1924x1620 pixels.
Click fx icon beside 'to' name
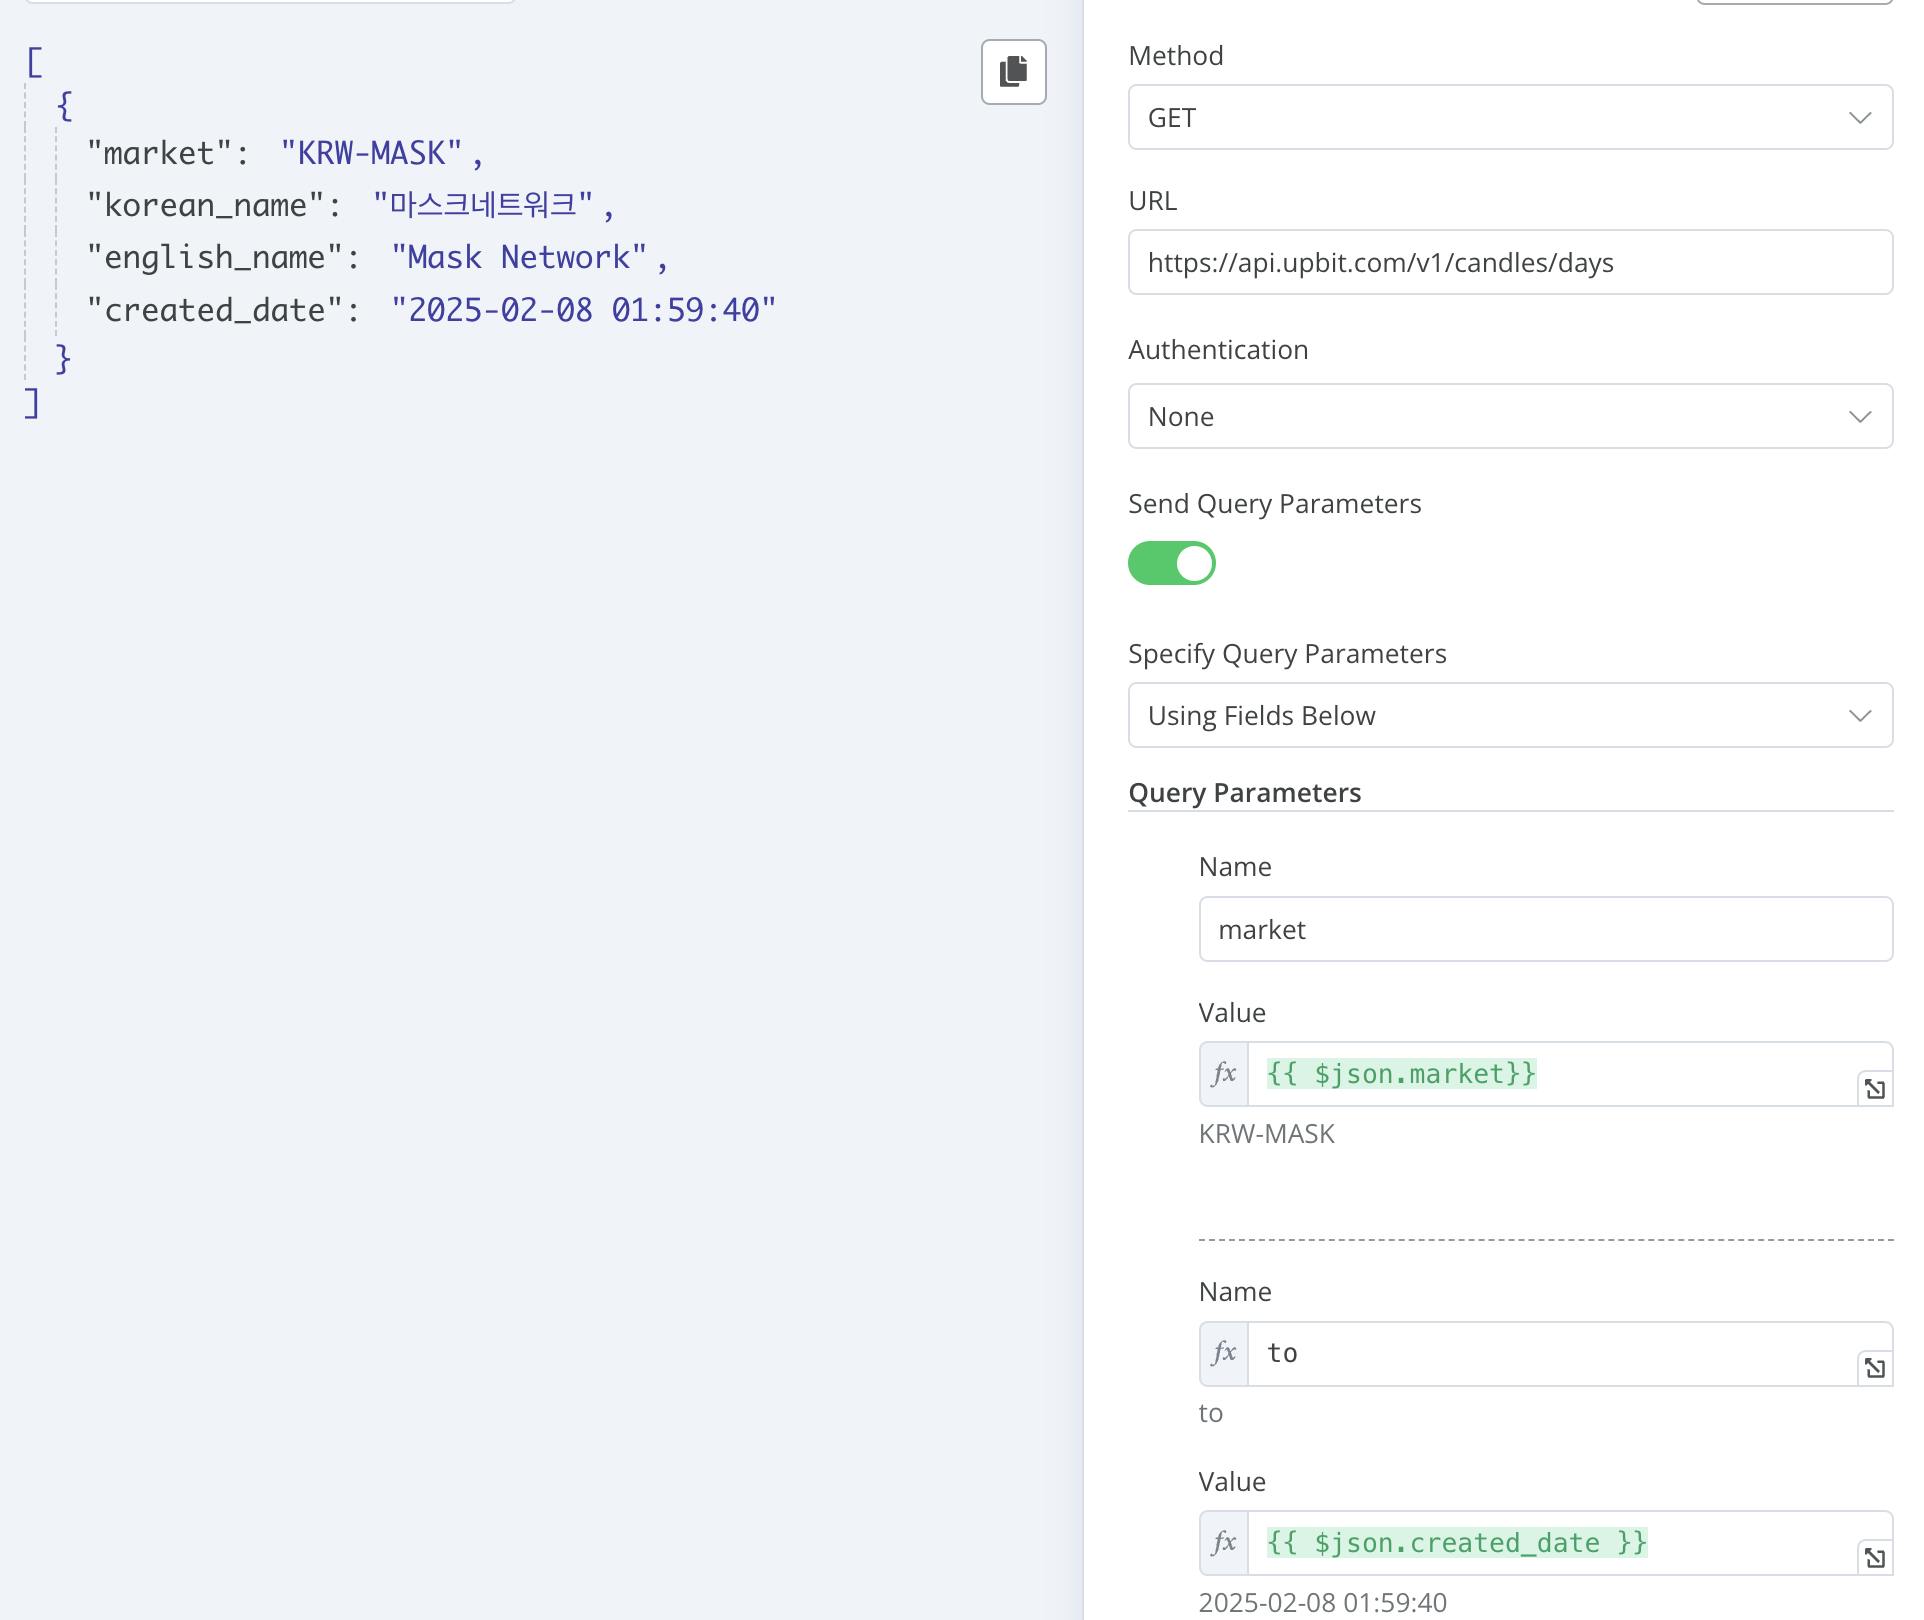click(x=1224, y=1353)
